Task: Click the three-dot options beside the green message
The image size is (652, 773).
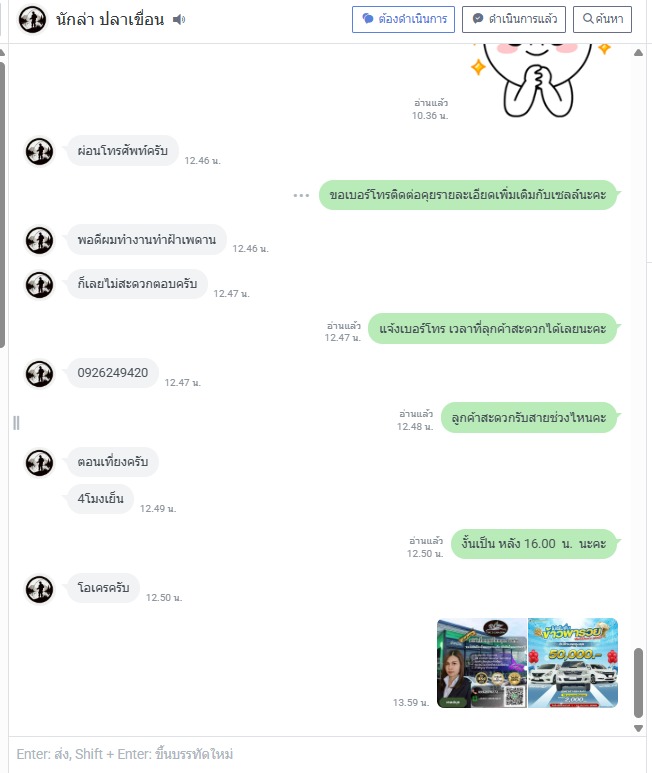Action: [x=301, y=195]
